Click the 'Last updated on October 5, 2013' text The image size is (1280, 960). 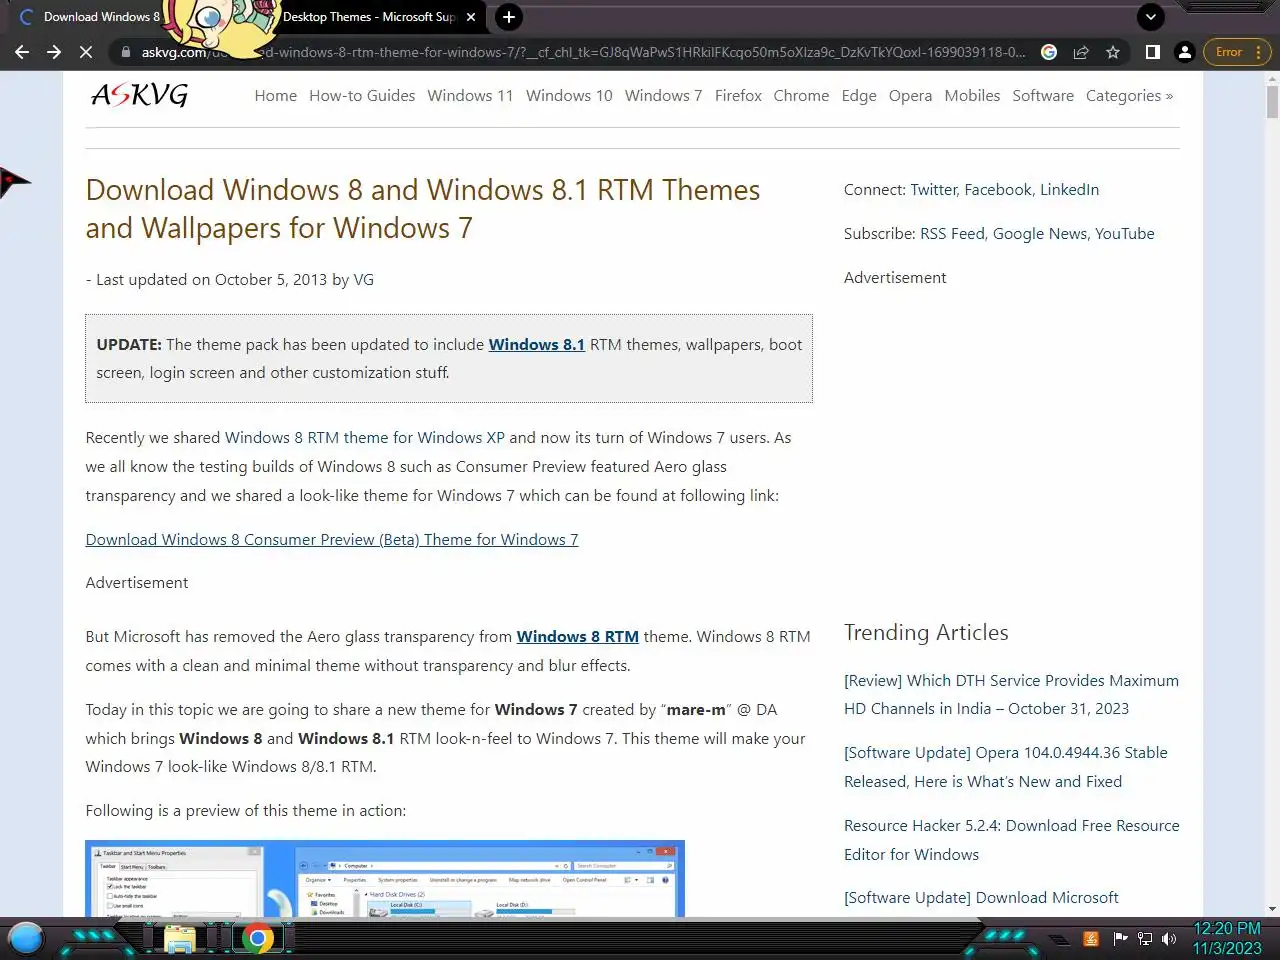(x=211, y=280)
